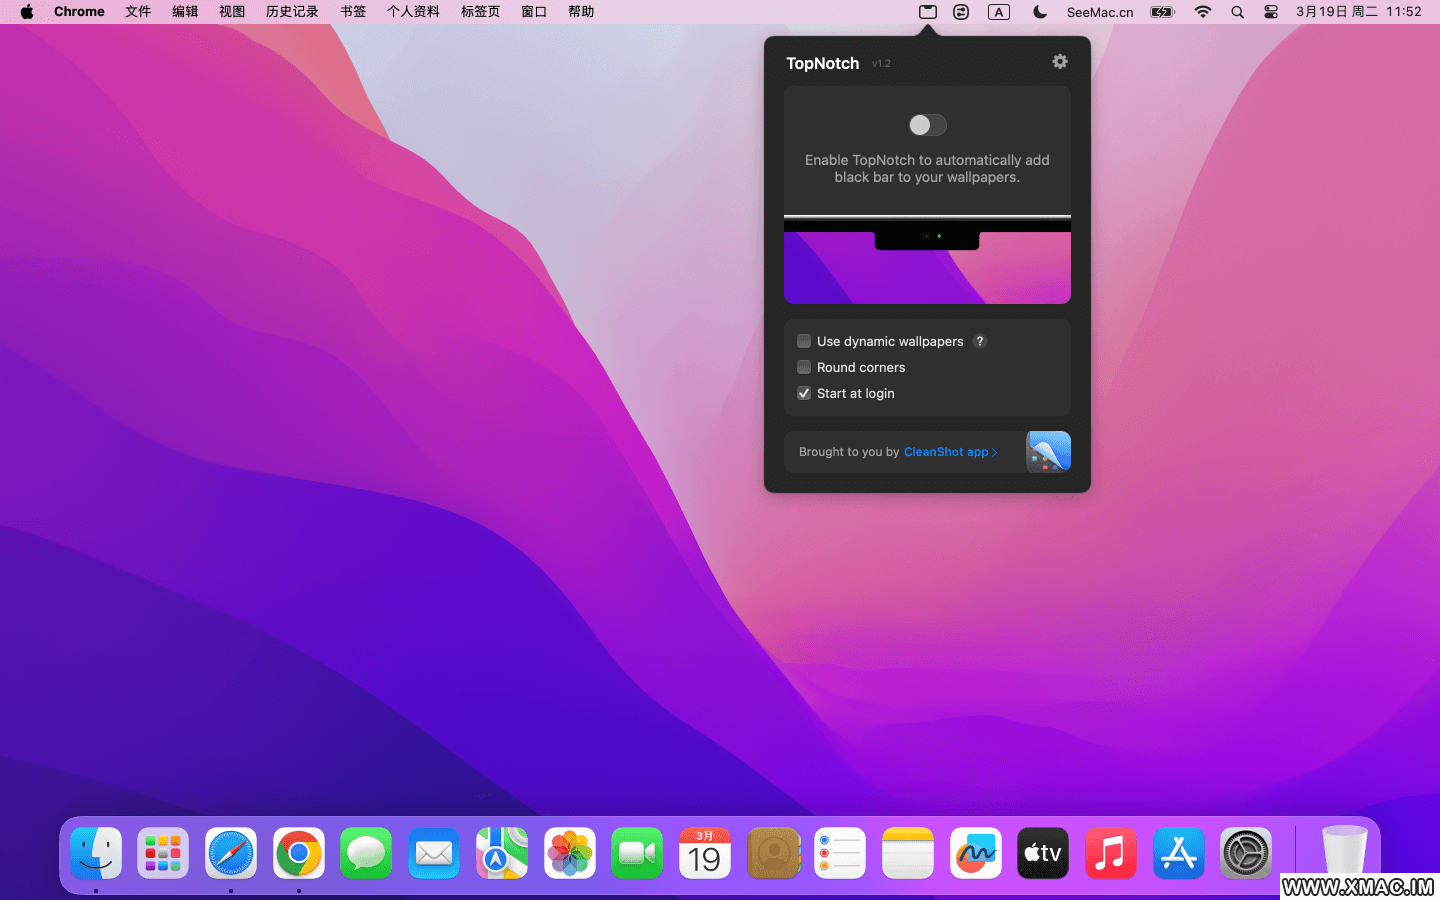This screenshot has height=900, width=1440.
Task: Open Freeform from the Dock
Action: [975, 854]
